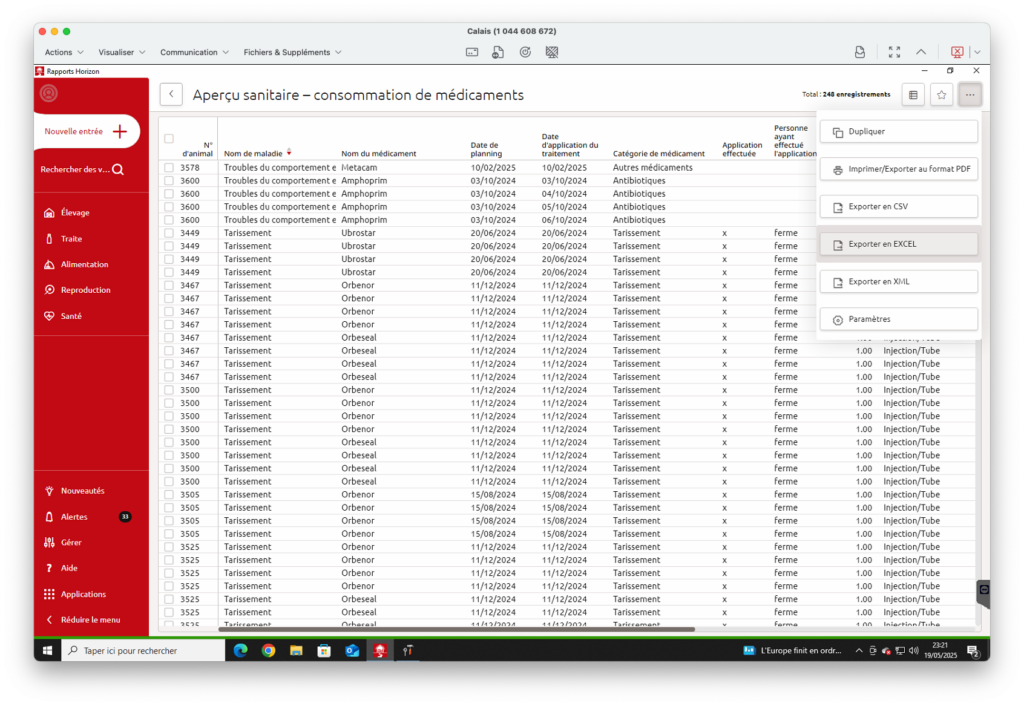Check the row for animal 3578
1024x706 pixels.
click(x=169, y=168)
